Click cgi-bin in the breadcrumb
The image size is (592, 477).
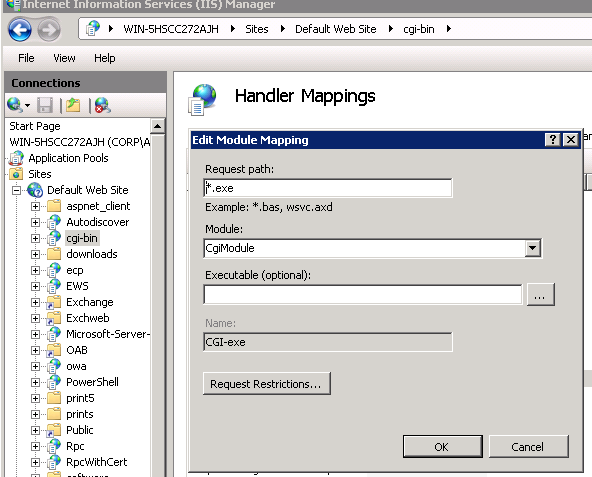[419, 29]
